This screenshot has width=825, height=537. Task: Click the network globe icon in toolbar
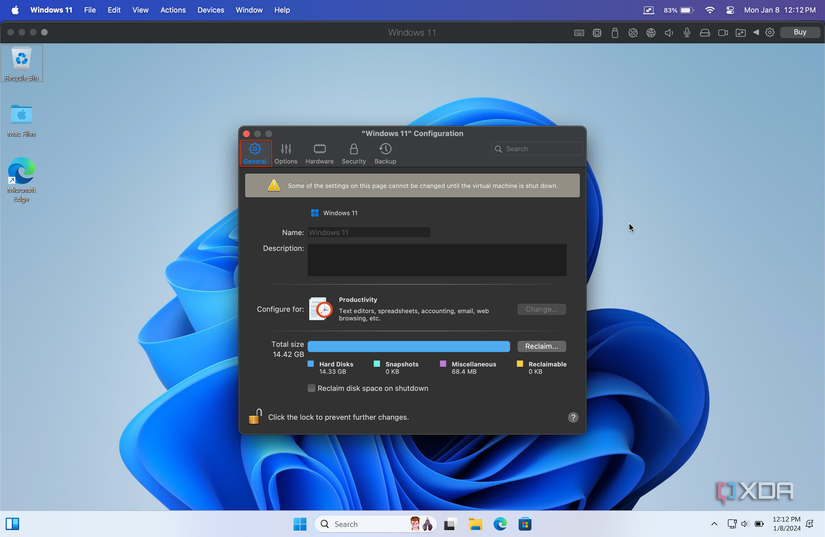[x=651, y=33]
